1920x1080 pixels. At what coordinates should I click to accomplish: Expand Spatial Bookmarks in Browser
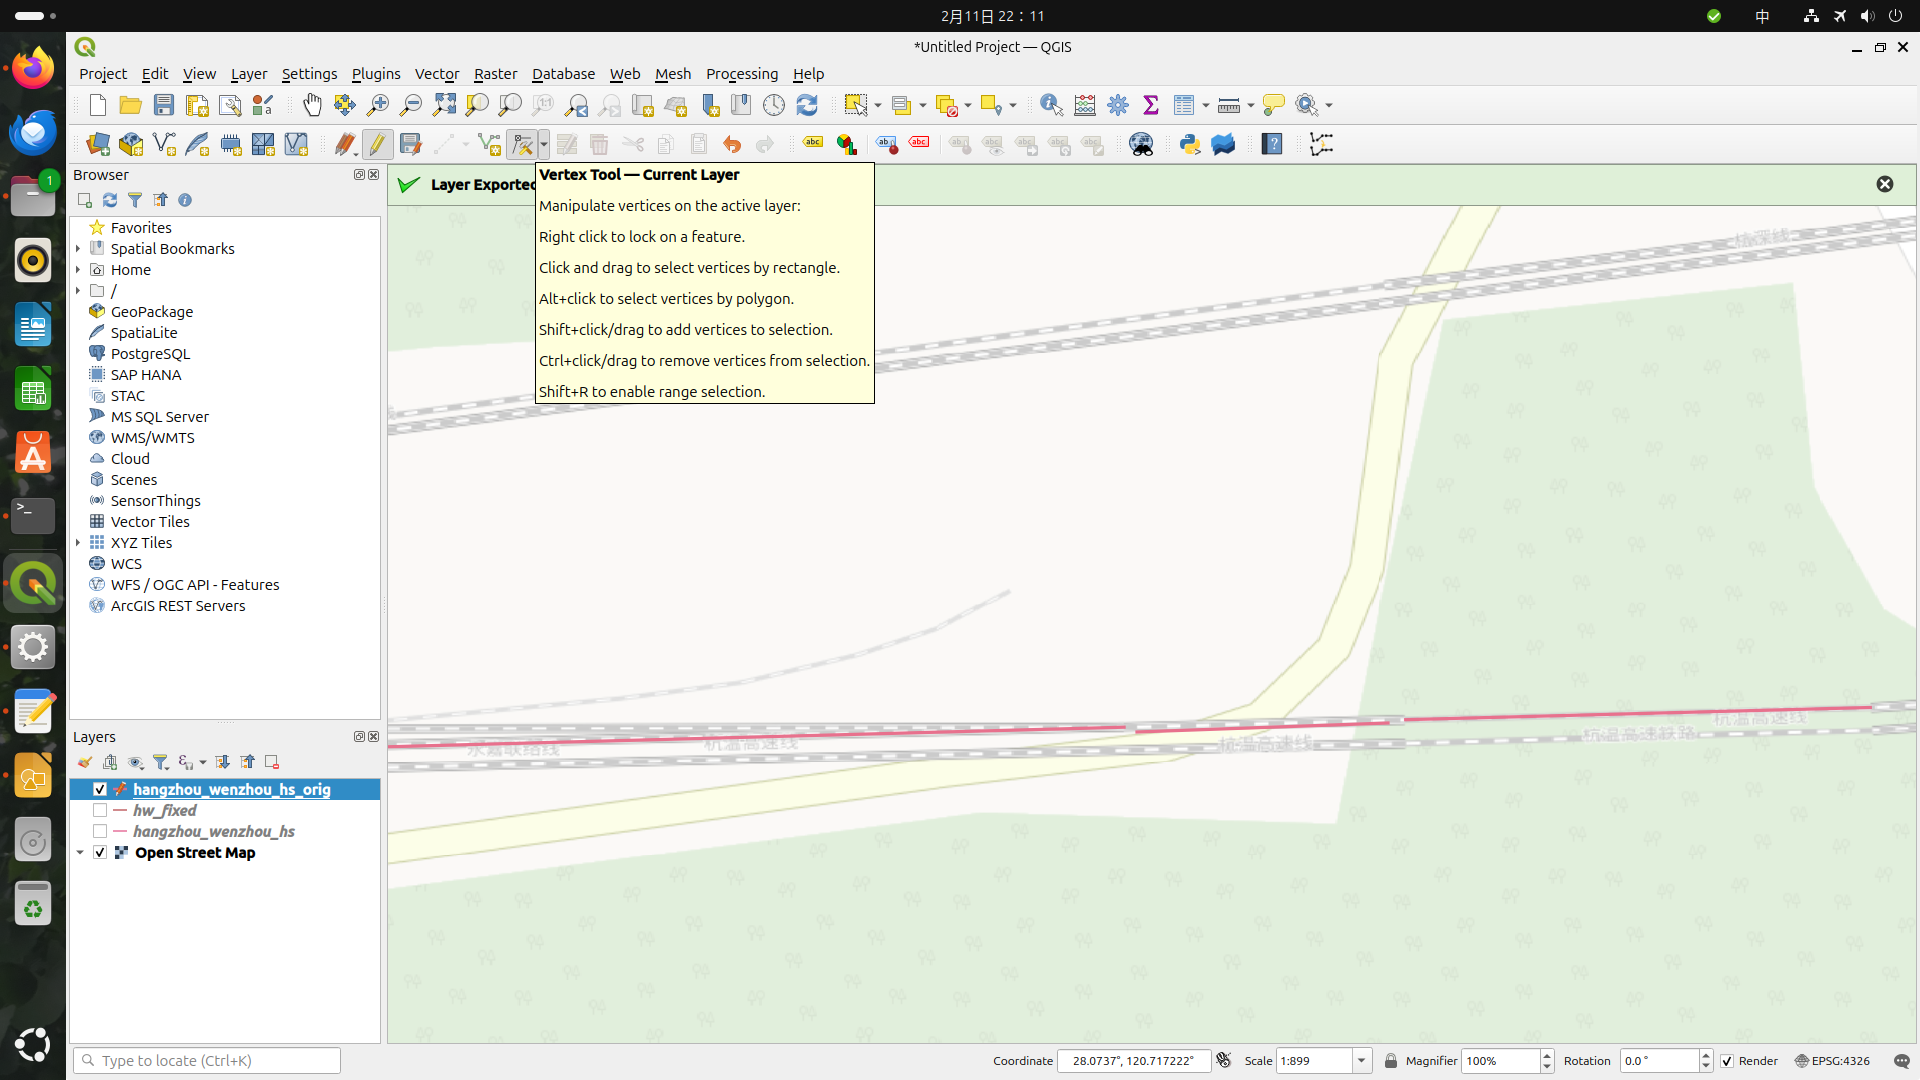(78, 248)
